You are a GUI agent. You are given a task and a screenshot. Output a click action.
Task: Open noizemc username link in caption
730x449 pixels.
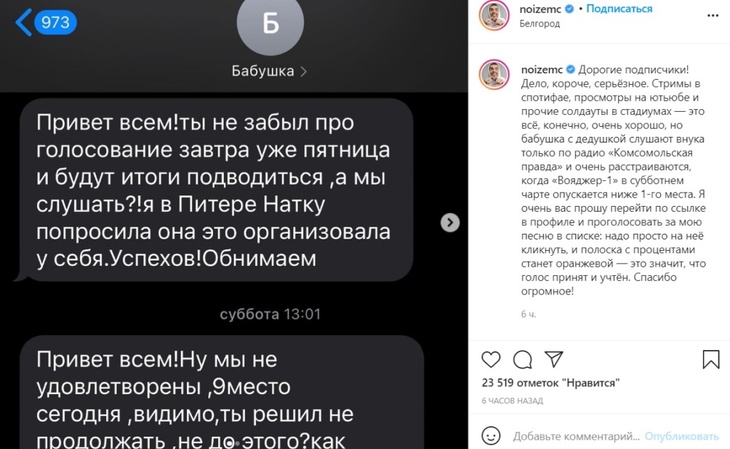click(542, 69)
